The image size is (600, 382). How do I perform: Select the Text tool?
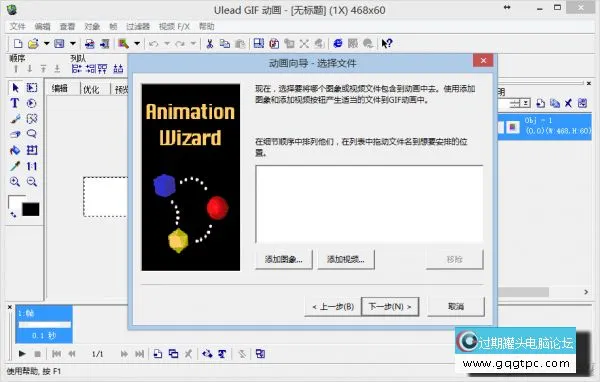(x=15, y=103)
